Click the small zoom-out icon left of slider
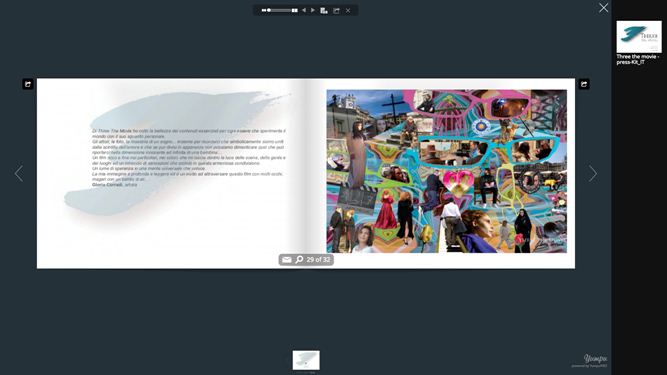Viewport: 667px width, 375px height. click(264, 10)
